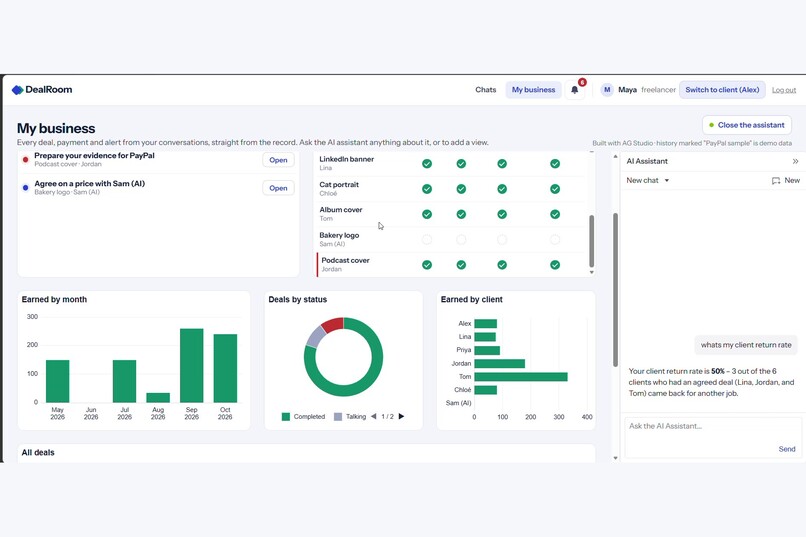The width and height of the screenshot is (806, 537).
Task: Click the main page scroll-down arrow
Action: [x=615, y=458]
